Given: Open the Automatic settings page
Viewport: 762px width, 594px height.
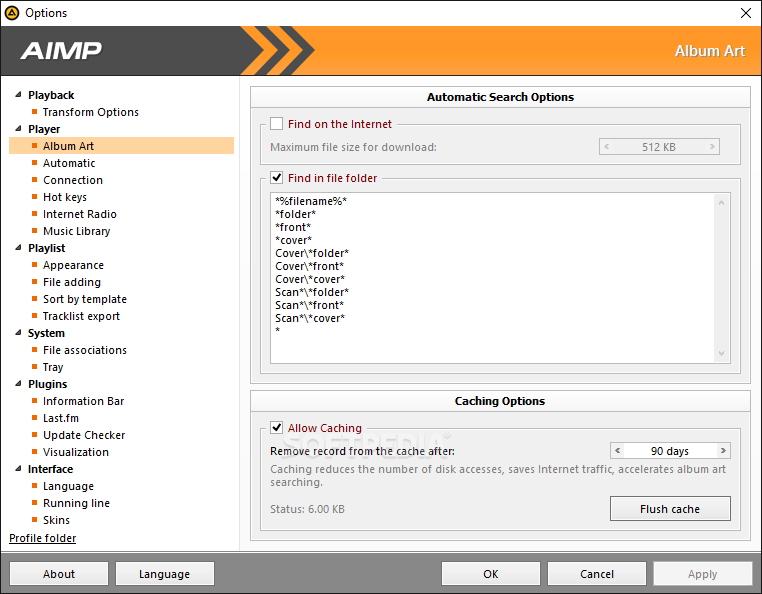Looking at the screenshot, I should (69, 163).
